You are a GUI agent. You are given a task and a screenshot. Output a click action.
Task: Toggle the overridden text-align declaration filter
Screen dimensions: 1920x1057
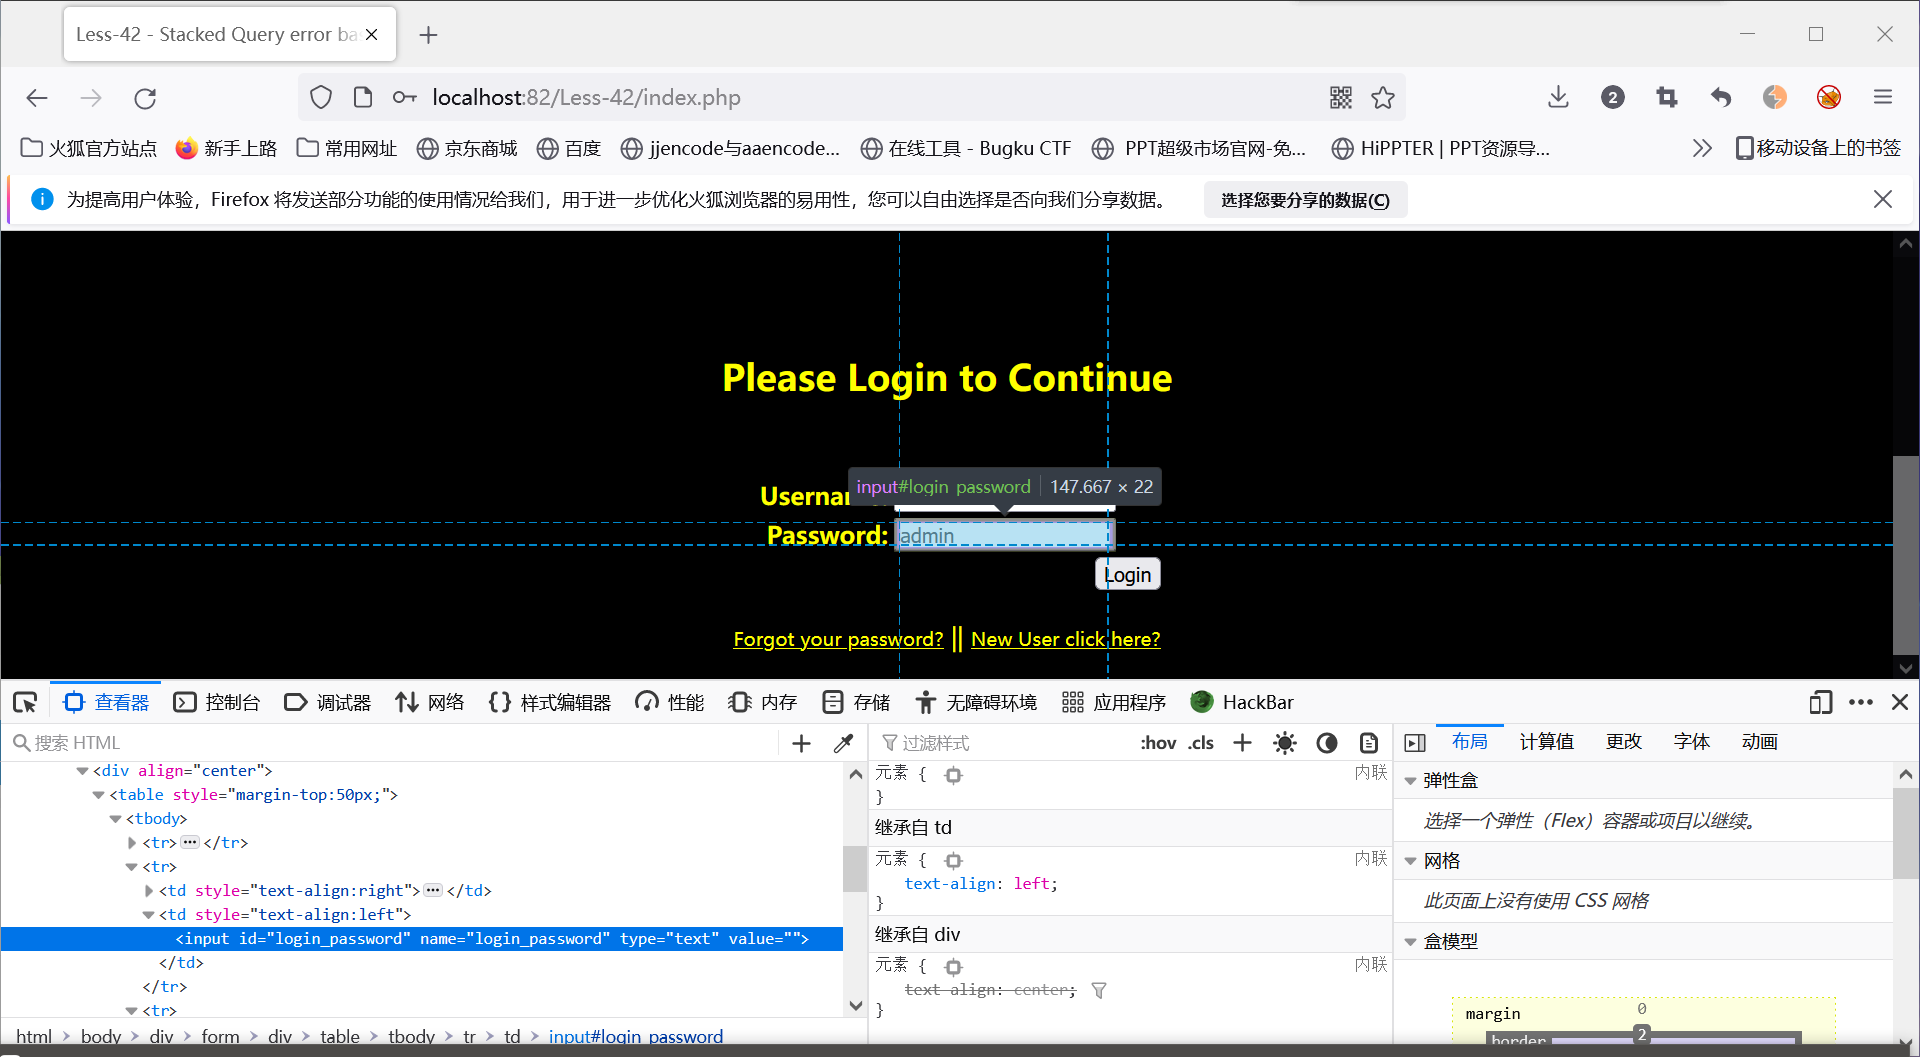click(x=1099, y=990)
